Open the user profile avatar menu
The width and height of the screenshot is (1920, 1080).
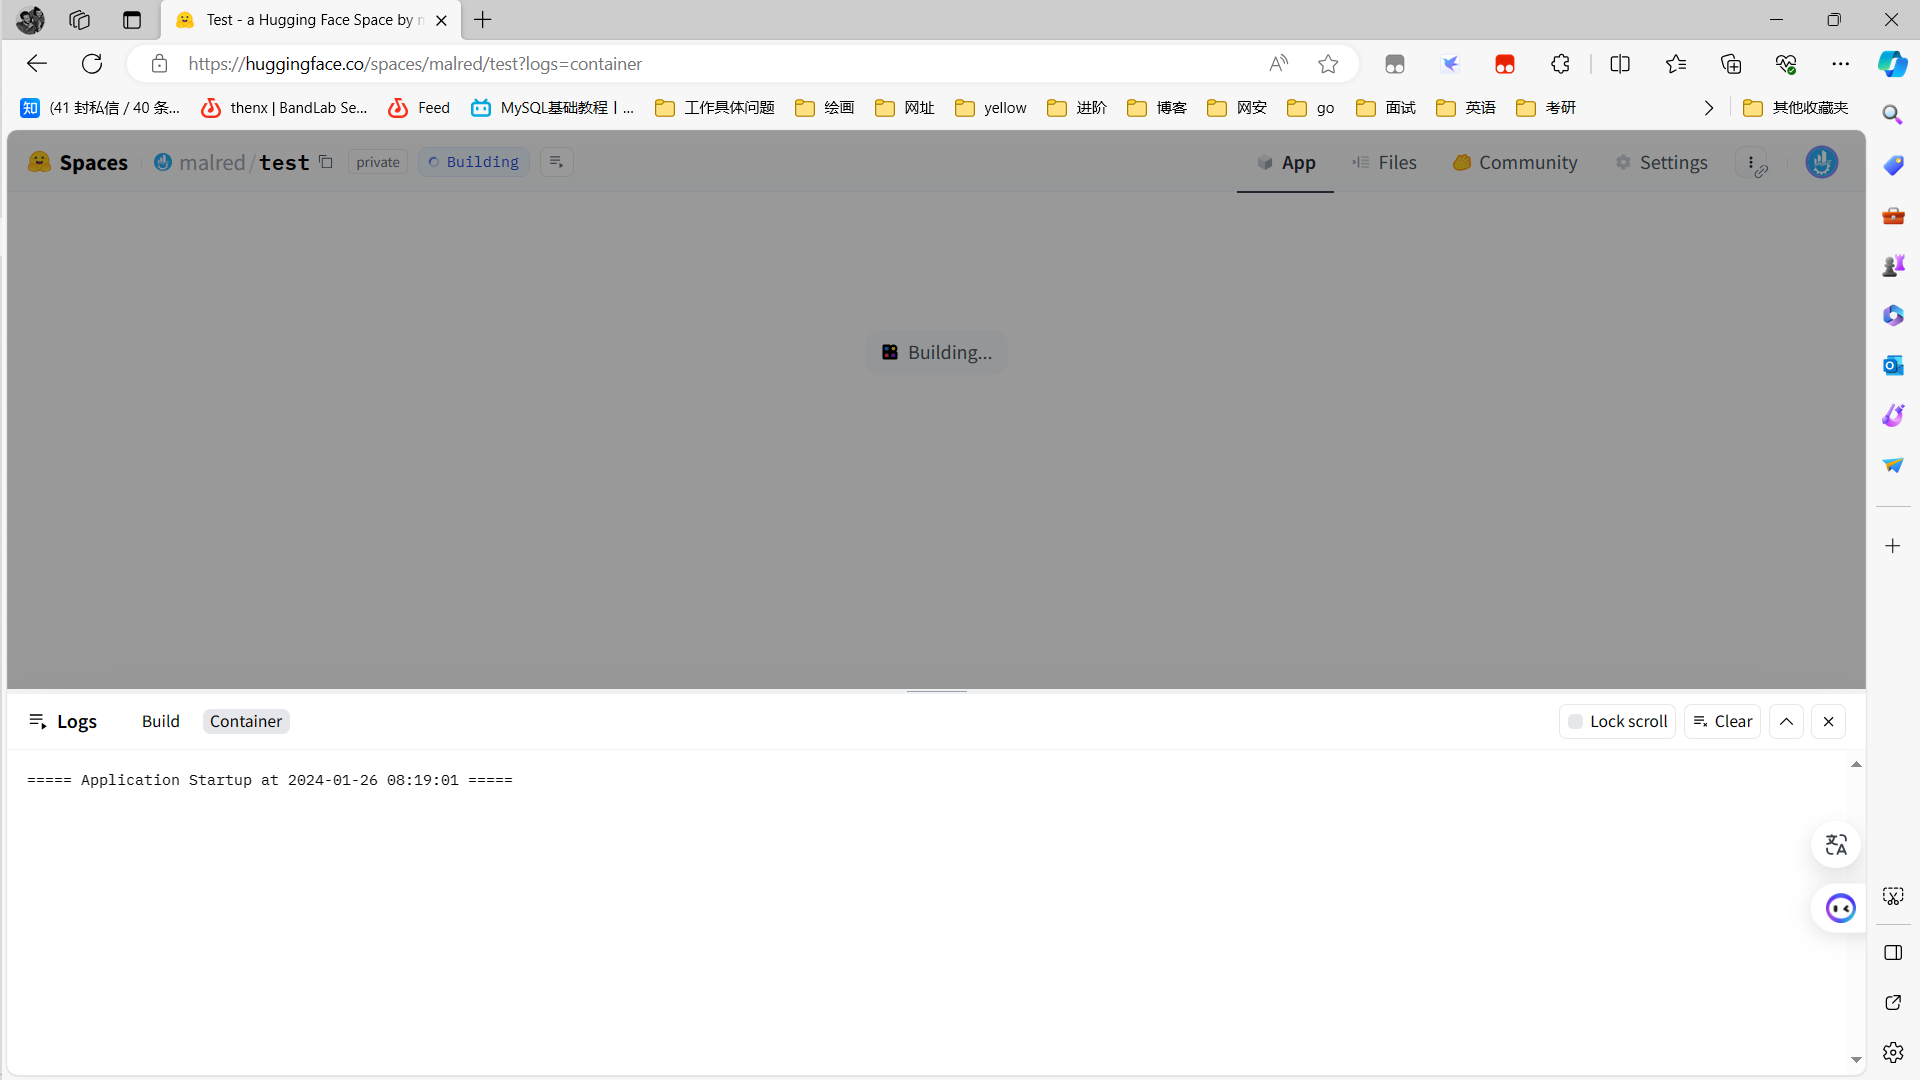coord(1821,162)
